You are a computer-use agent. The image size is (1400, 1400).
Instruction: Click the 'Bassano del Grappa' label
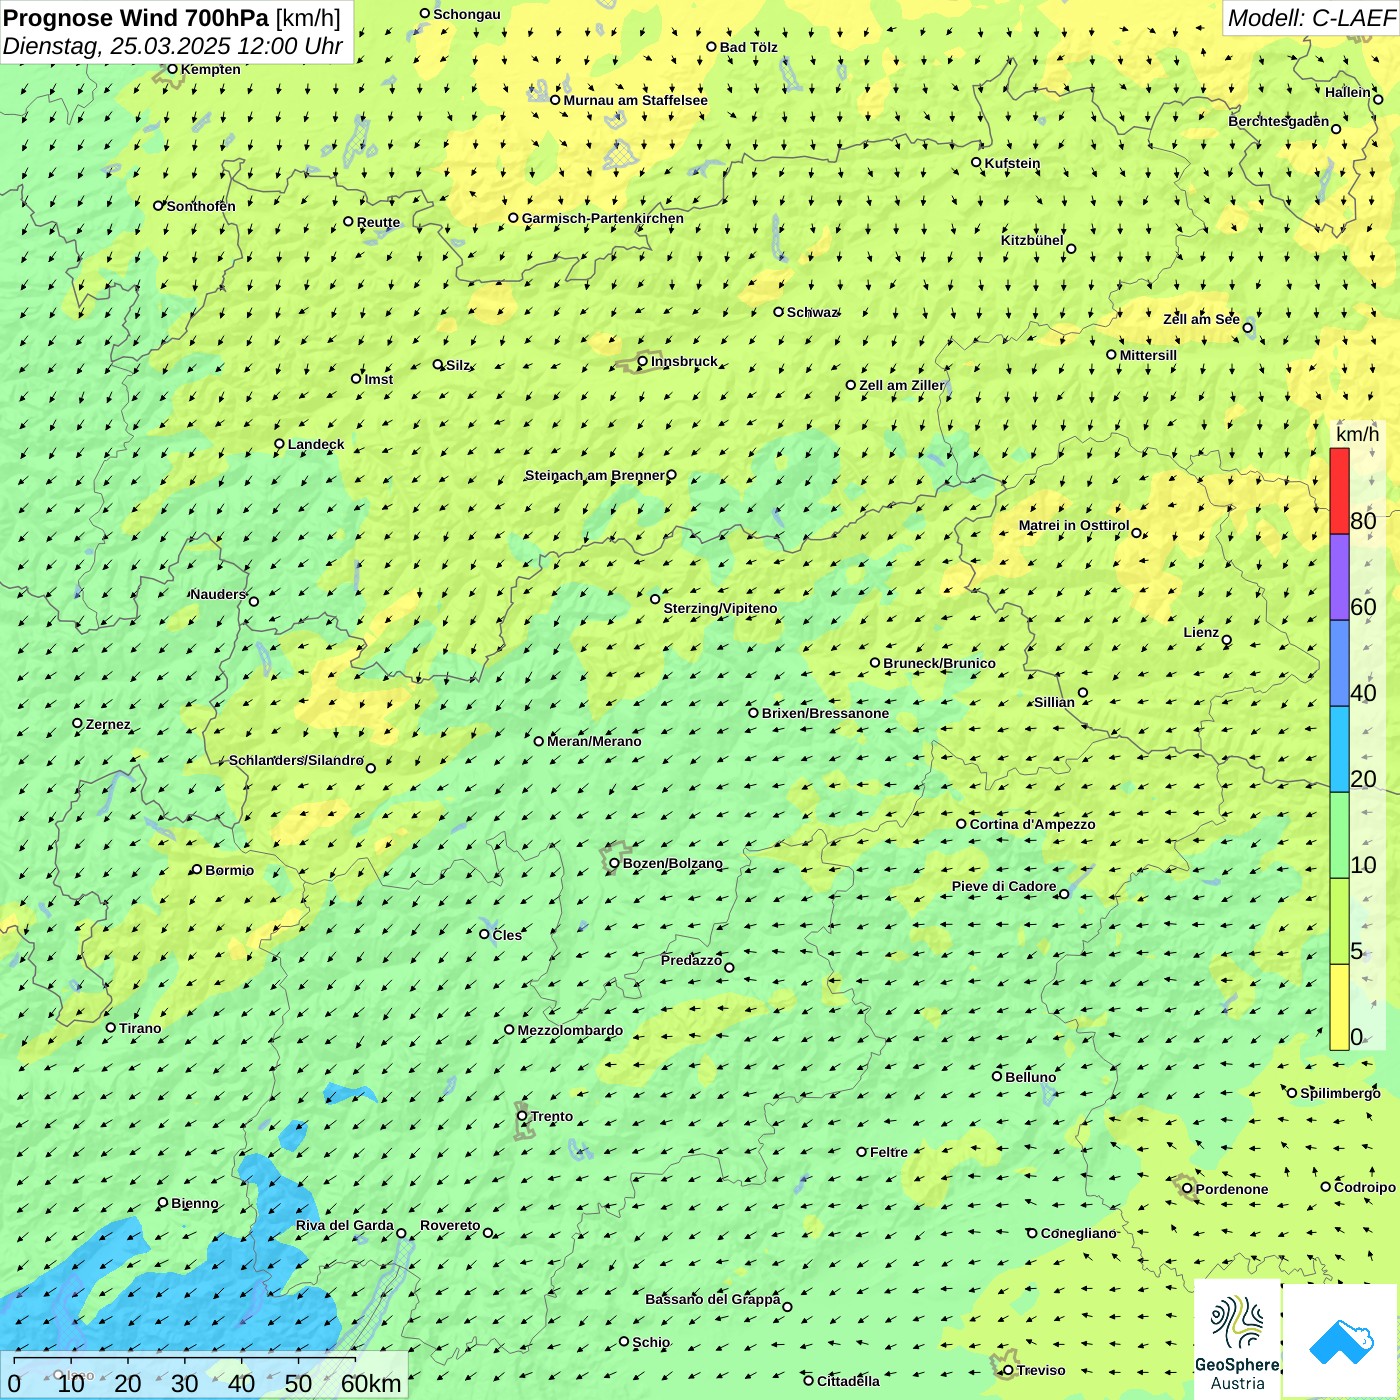tap(713, 1299)
